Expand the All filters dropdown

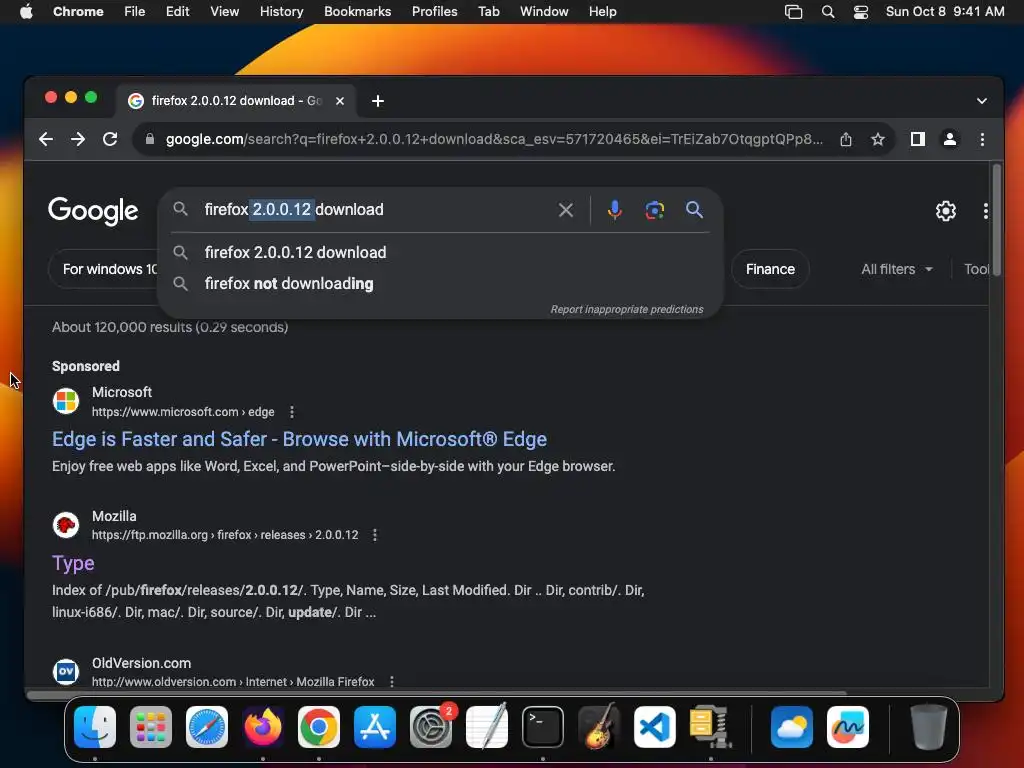(896, 269)
